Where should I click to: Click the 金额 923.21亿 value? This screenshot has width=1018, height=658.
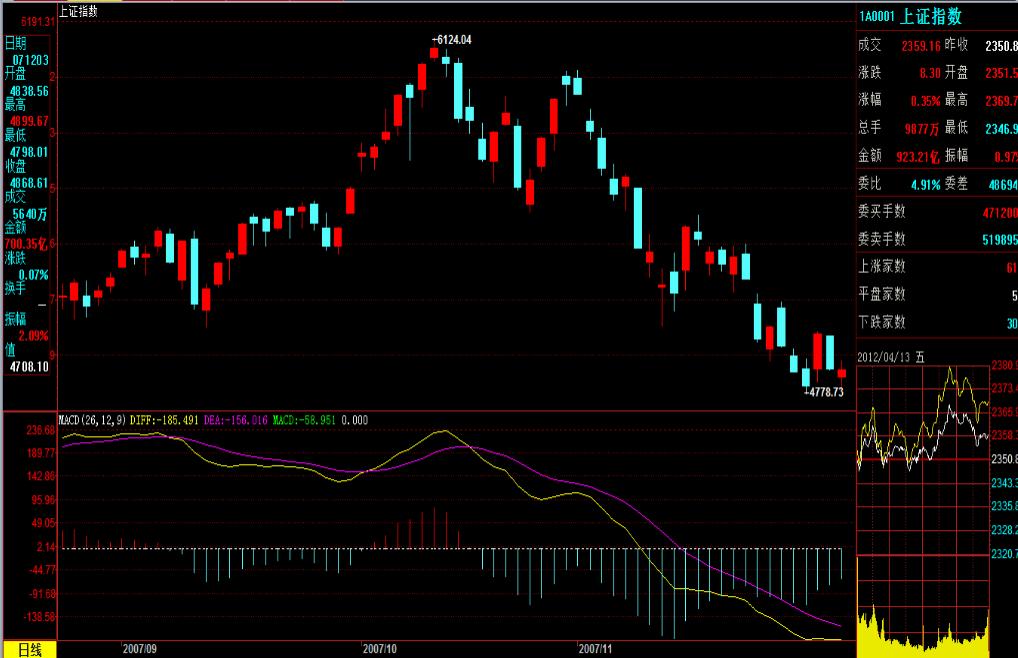tap(918, 157)
